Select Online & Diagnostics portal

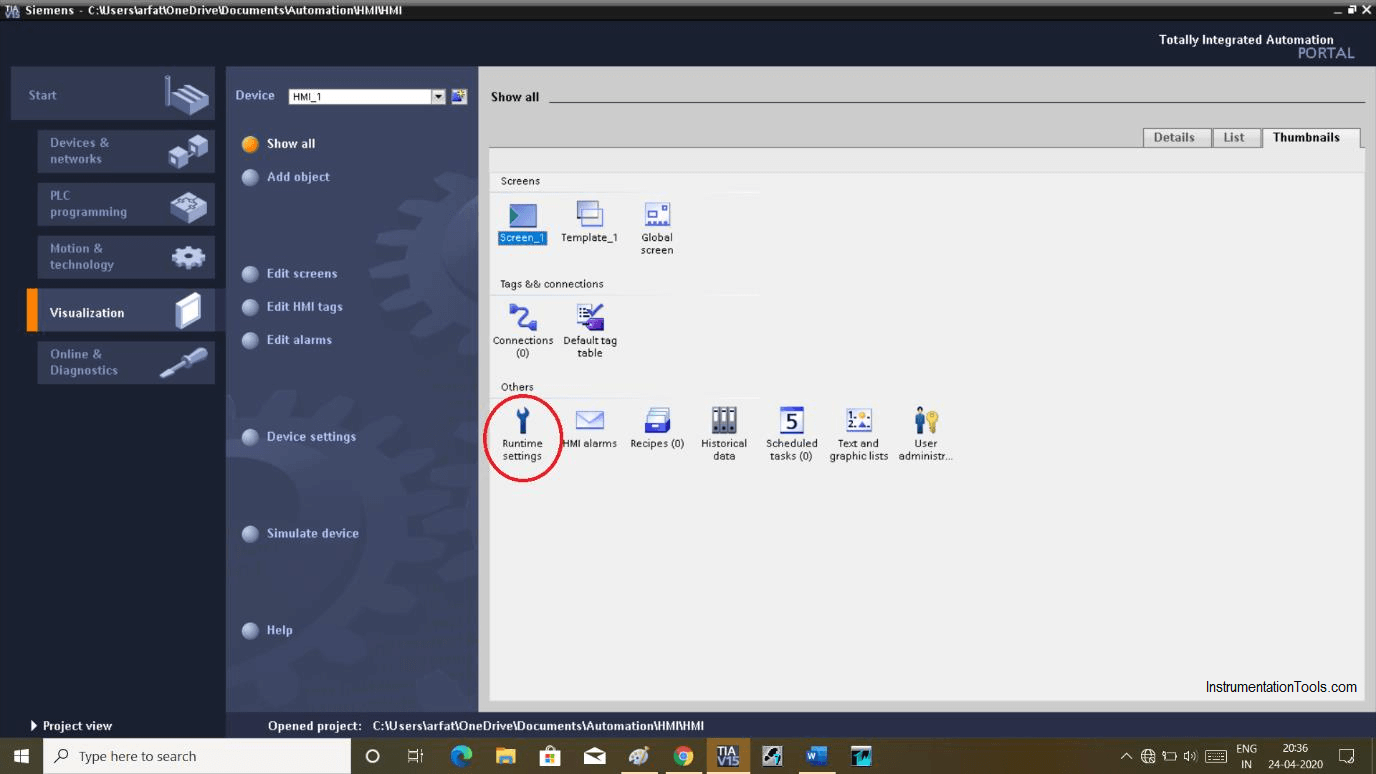tap(126, 362)
